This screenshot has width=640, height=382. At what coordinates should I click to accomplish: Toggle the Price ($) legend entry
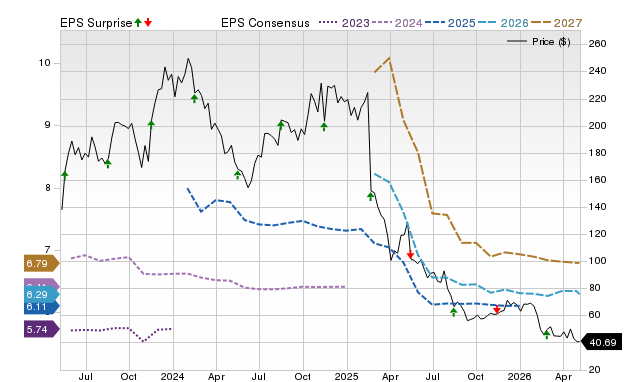click(539, 42)
